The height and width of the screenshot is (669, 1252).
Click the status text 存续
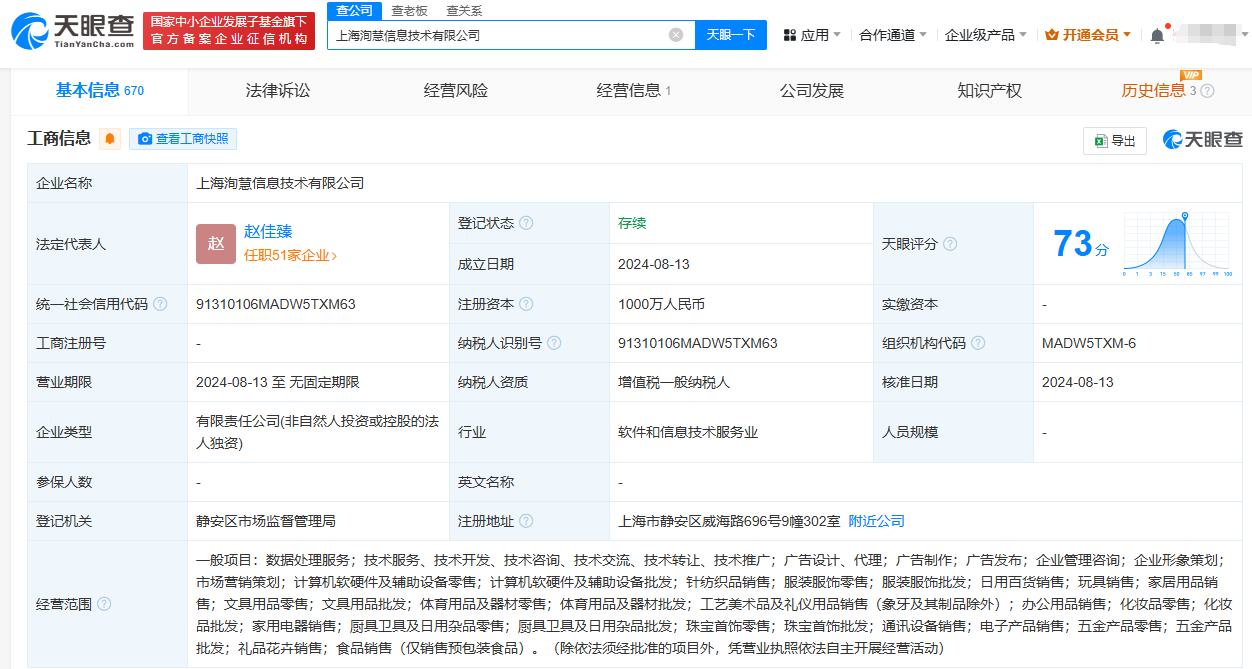click(632, 223)
